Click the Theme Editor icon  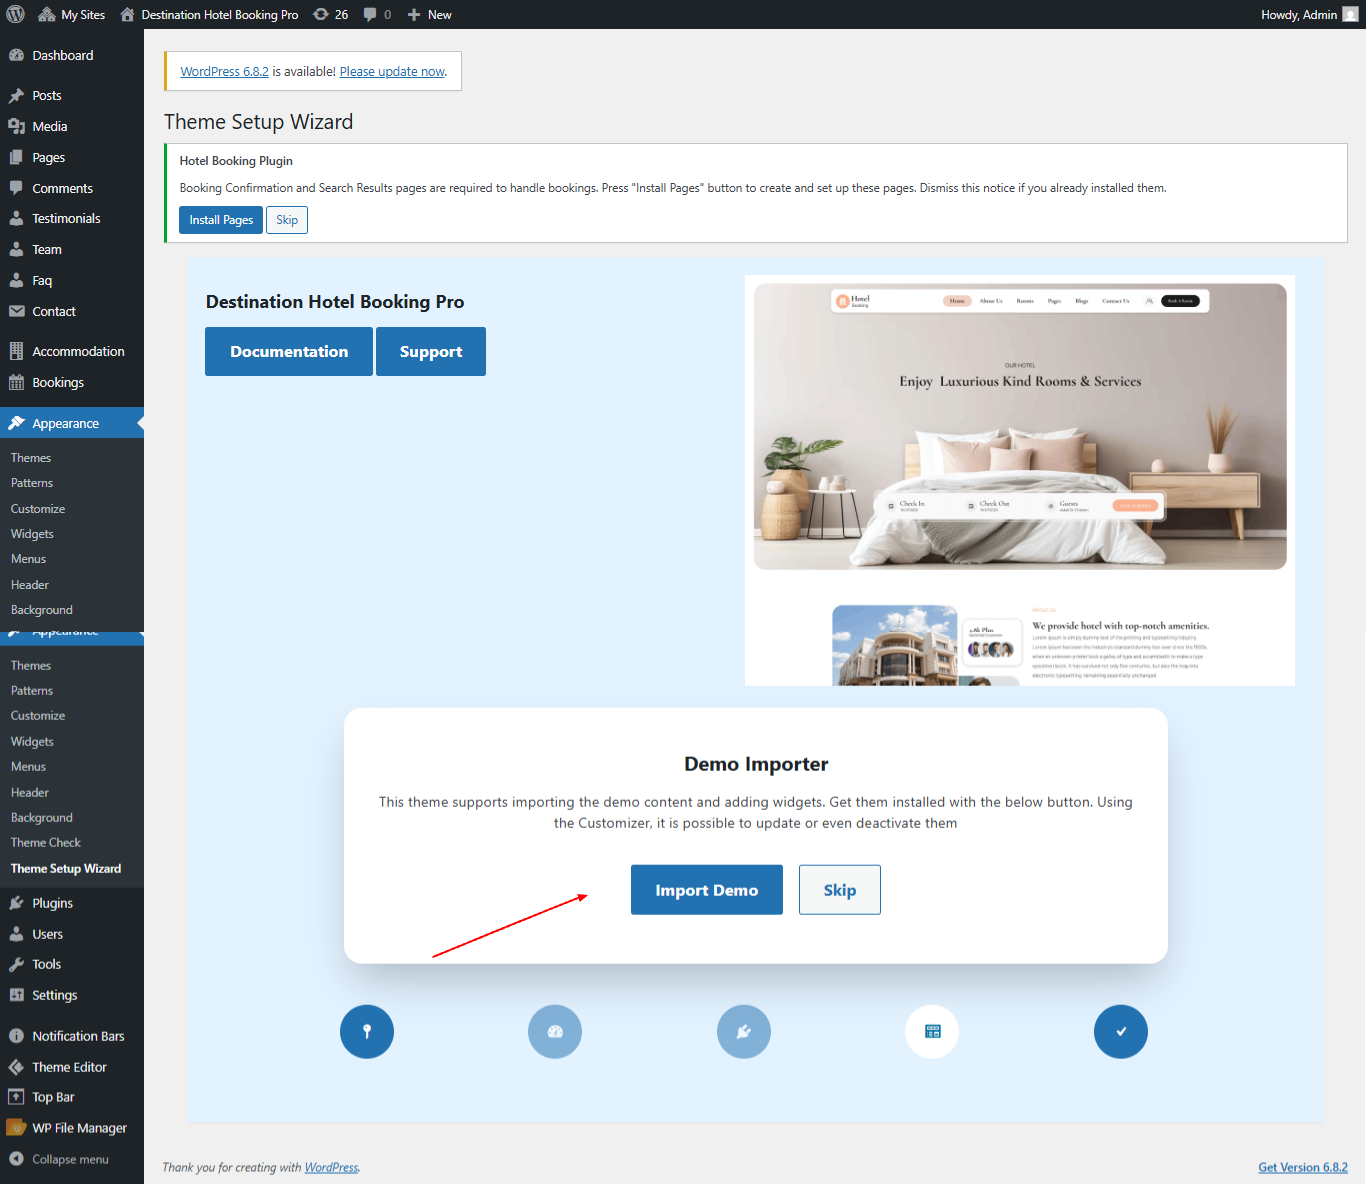click(16, 1067)
